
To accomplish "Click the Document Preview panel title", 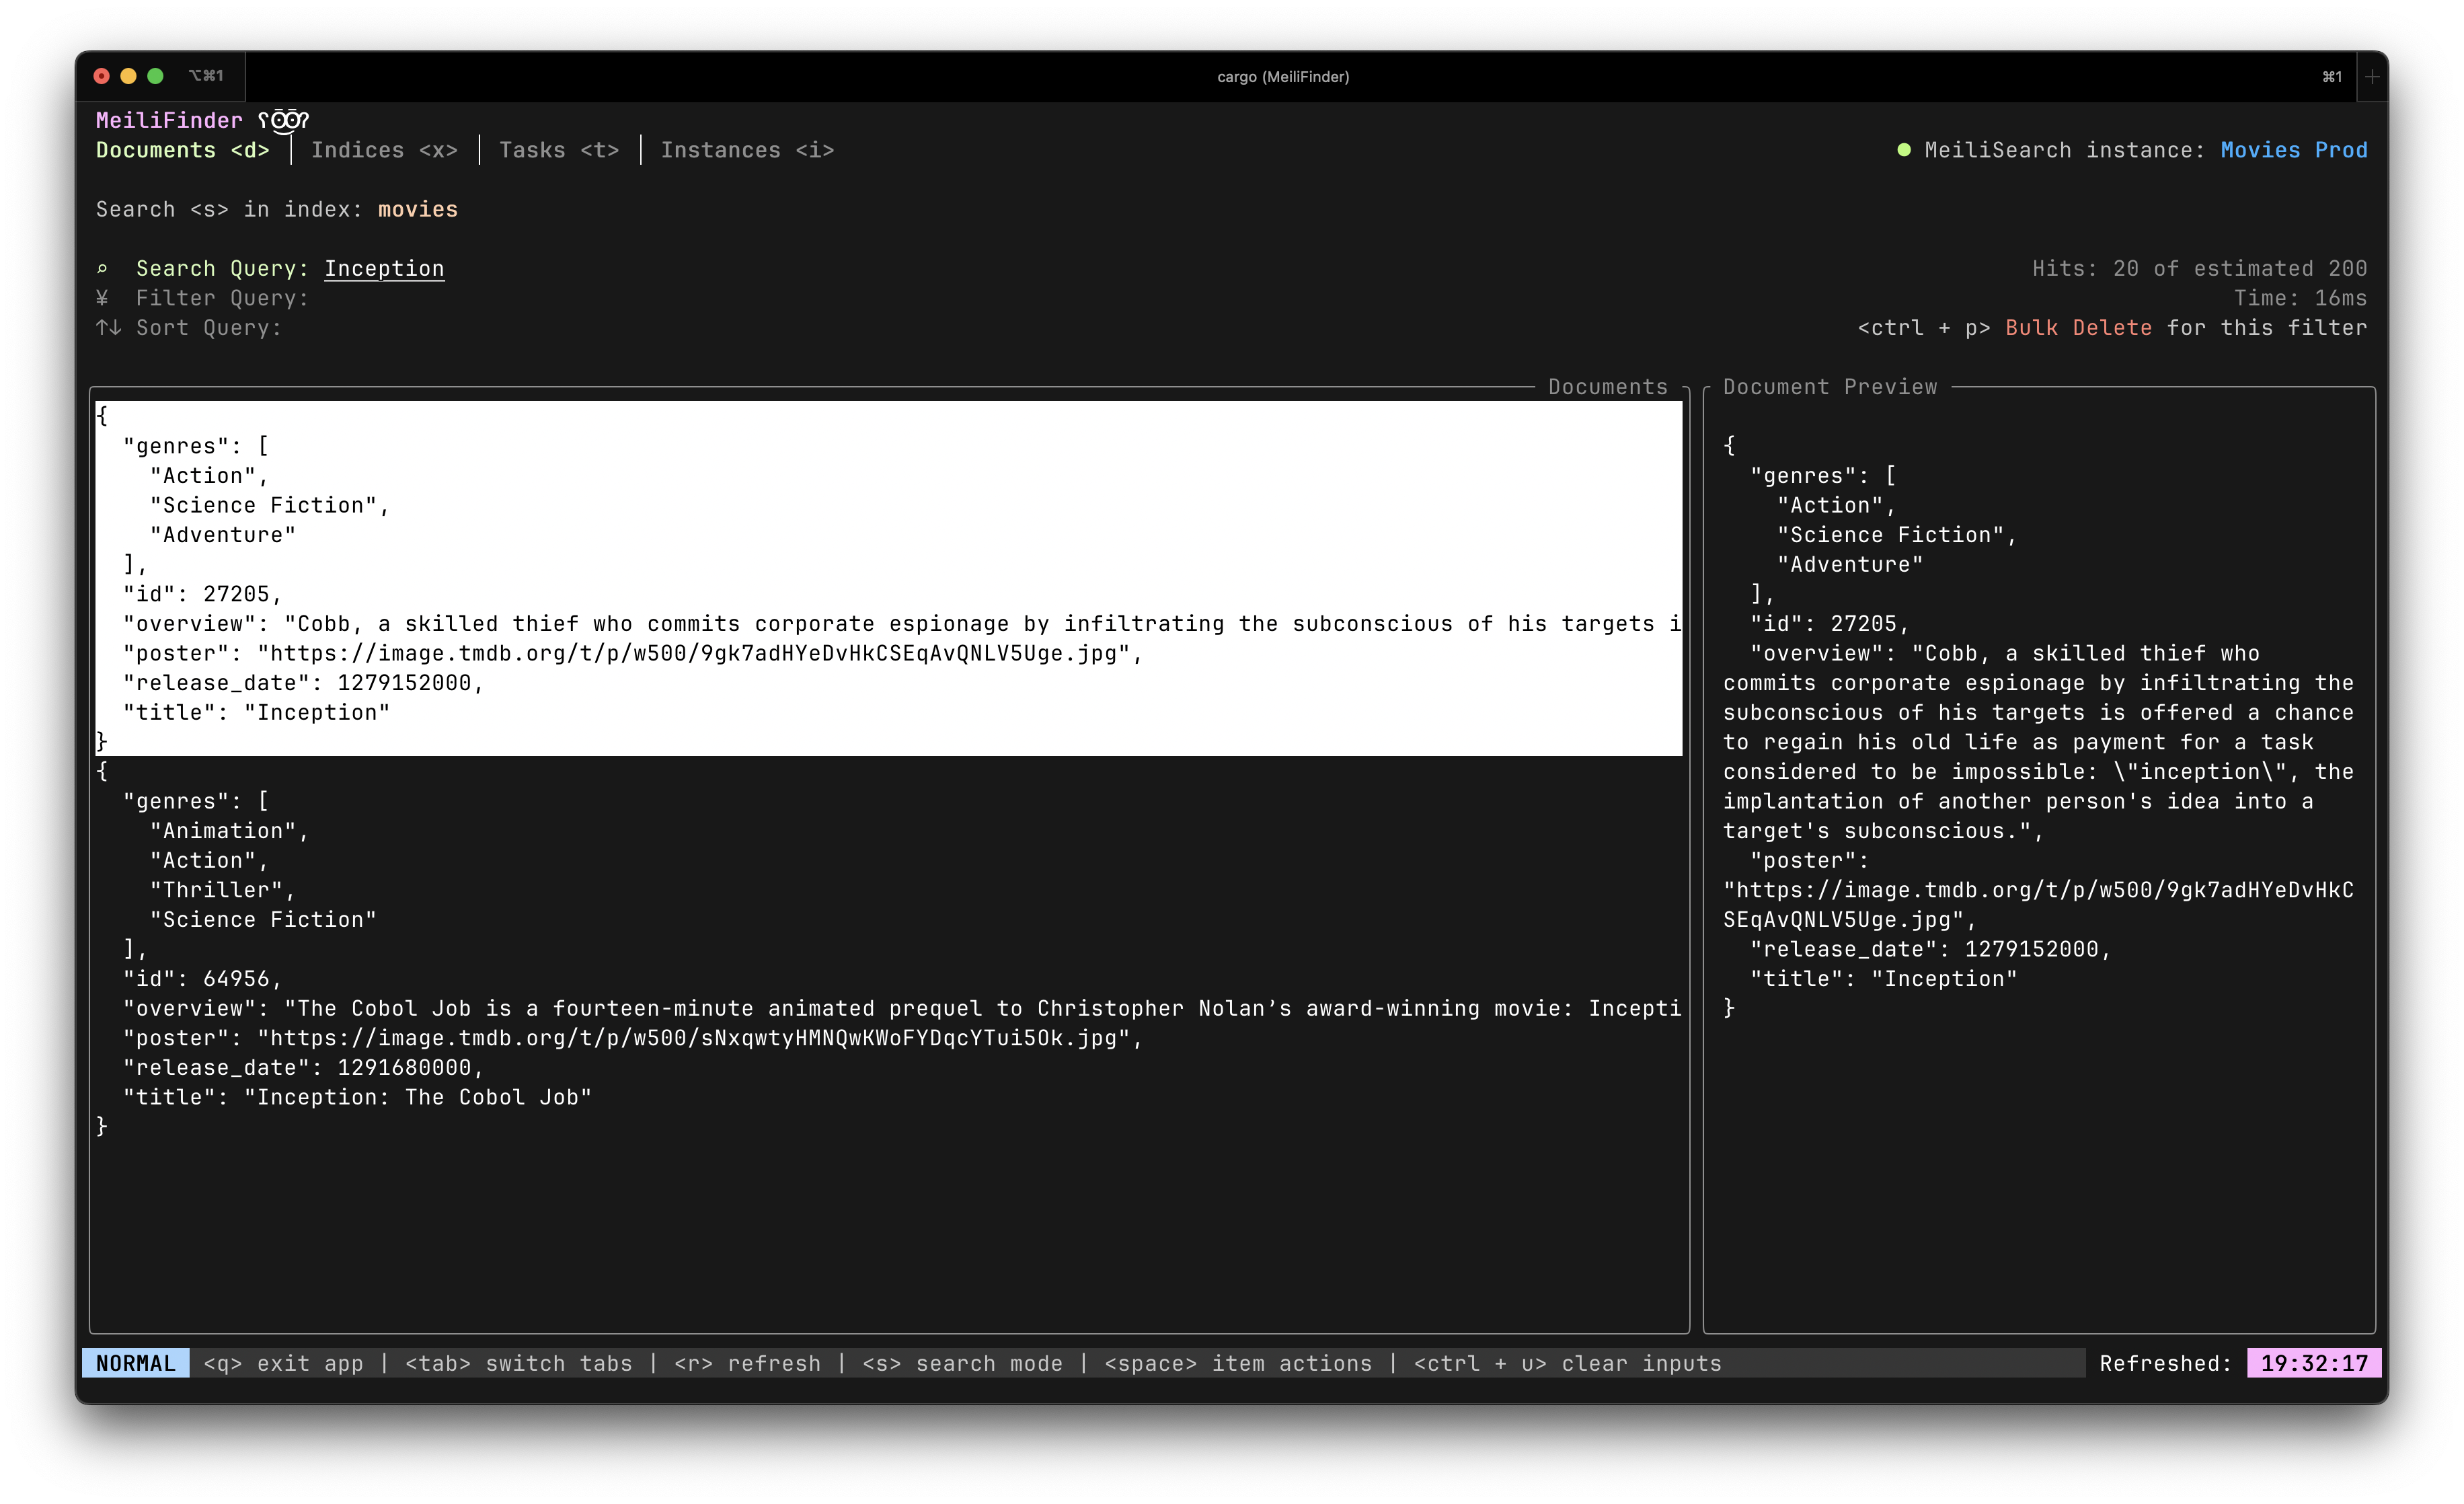I will [1829, 387].
